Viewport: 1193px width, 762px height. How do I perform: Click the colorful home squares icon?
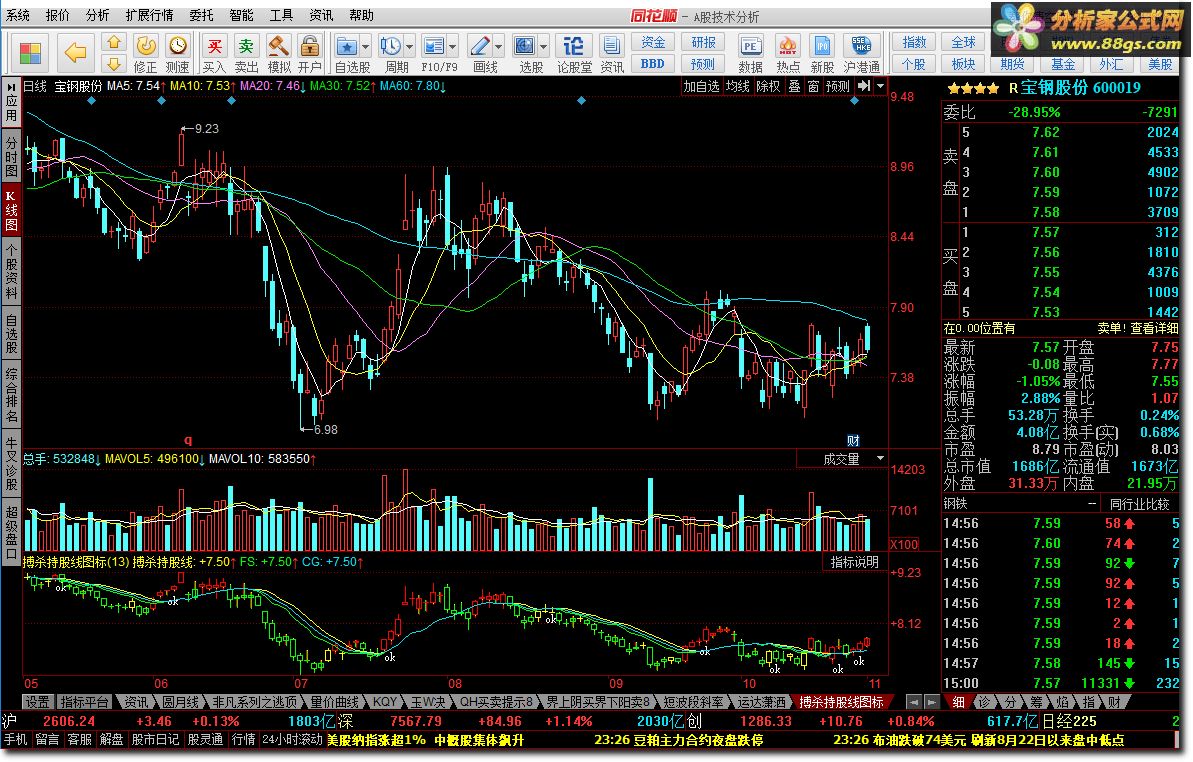pyautogui.click(x=30, y=53)
